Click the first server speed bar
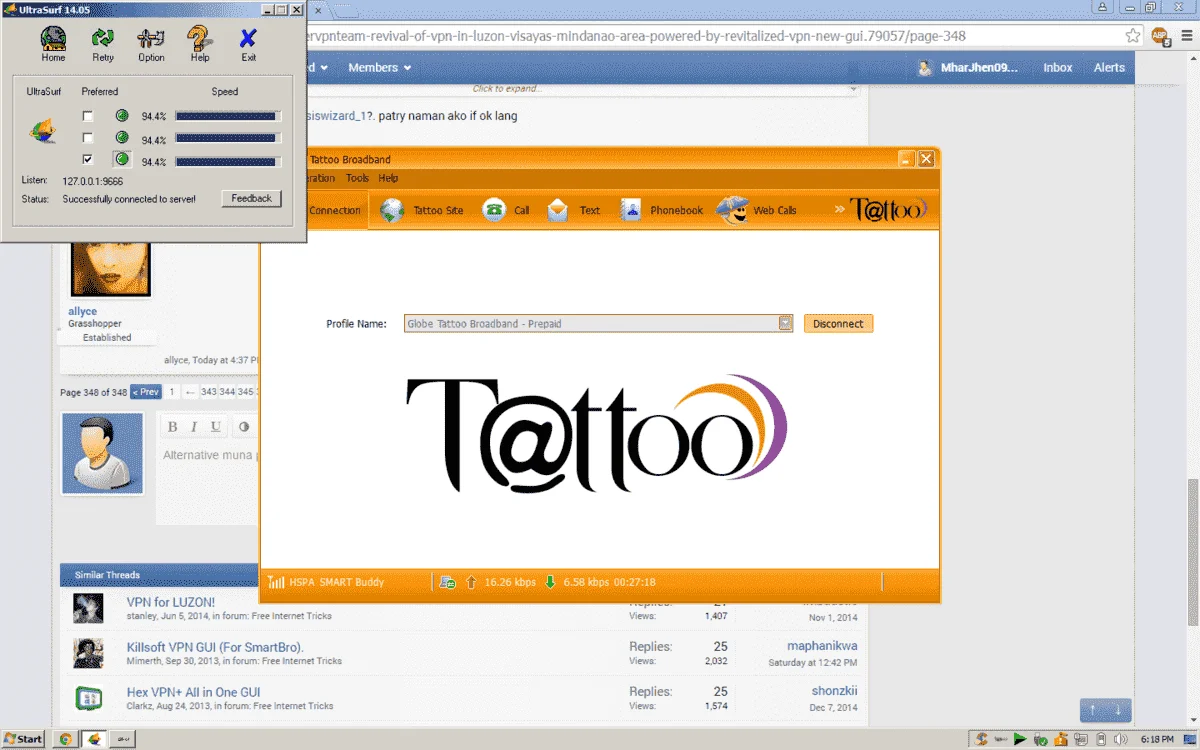This screenshot has width=1200, height=750. click(227, 116)
